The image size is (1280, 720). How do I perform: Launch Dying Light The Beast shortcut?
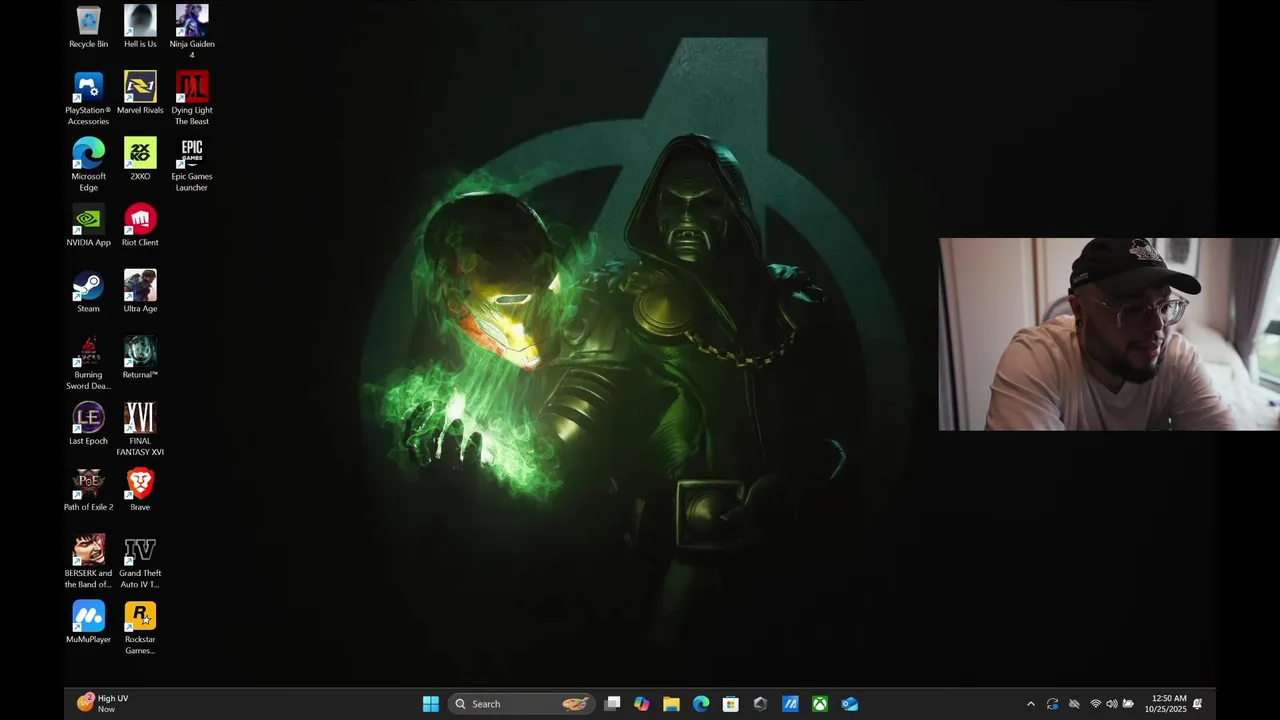click(192, 98)
